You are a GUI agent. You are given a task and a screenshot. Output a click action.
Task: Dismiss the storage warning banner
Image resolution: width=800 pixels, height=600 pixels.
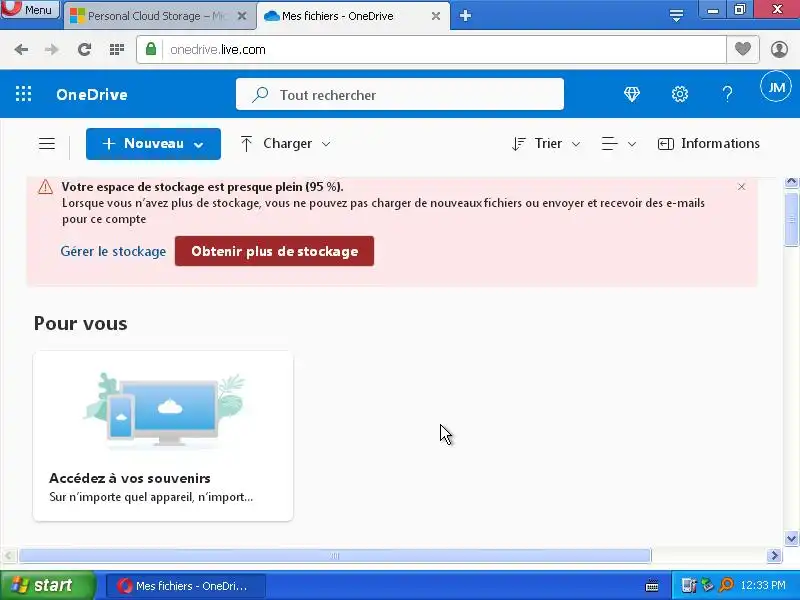tap(741, 187)
